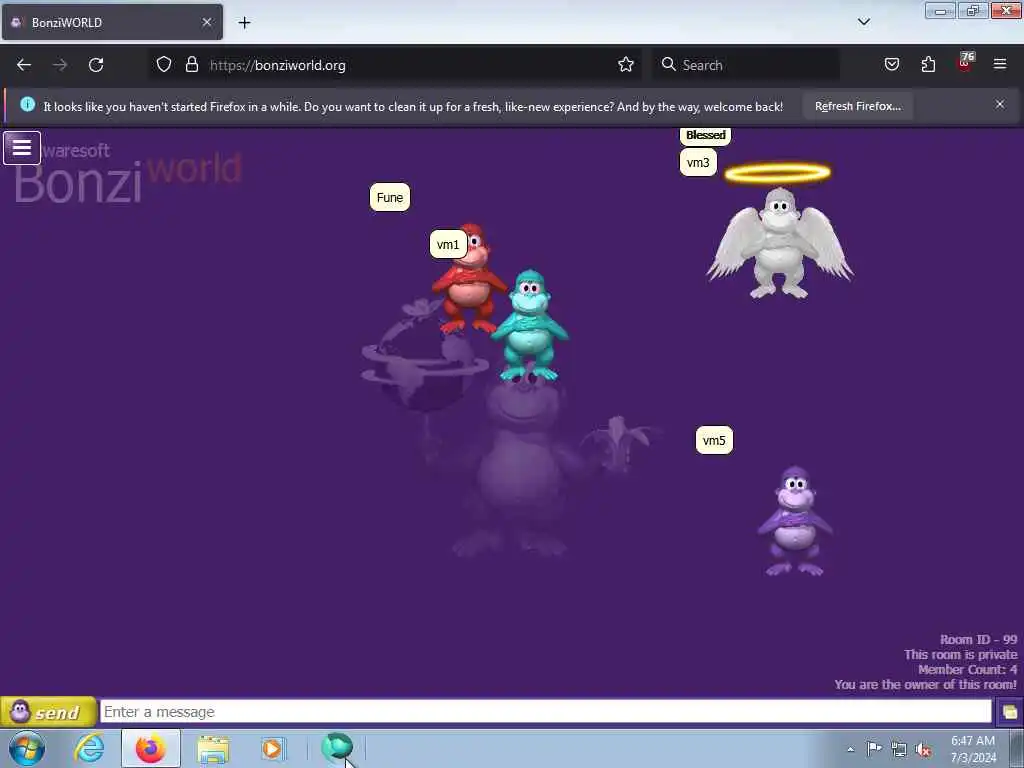This screenshot has height=768, width=1024.
Task: Open Windows Explorer from taskbar
Action: click(213, 748)
